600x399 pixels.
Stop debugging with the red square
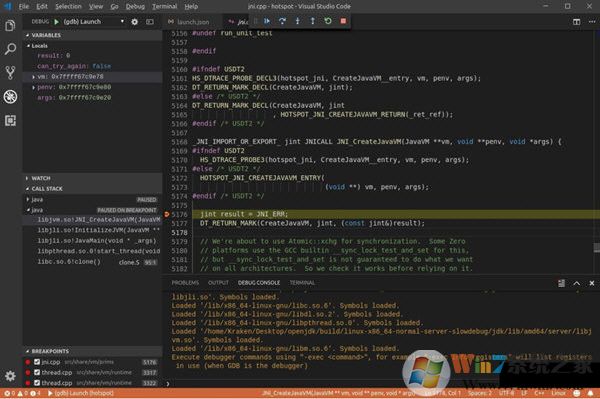pos(343,21)
